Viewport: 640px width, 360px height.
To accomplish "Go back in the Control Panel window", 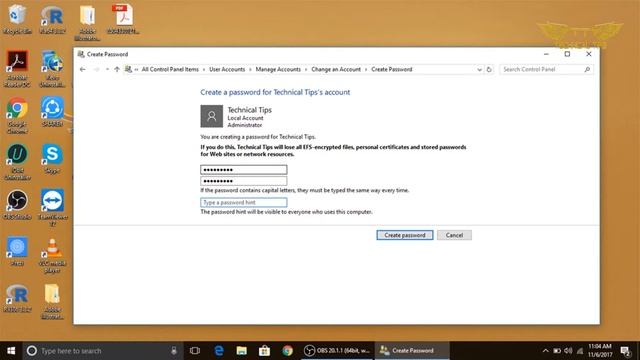I will (83, 69).
